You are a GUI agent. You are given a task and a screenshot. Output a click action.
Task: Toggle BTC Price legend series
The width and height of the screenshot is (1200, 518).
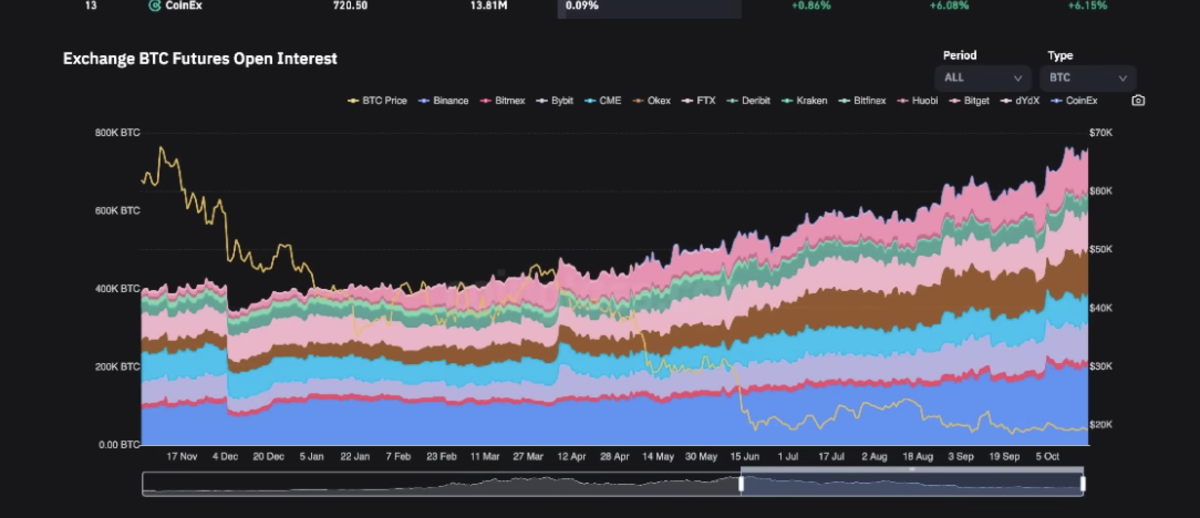pyautogui.click(x=377, y=101)
